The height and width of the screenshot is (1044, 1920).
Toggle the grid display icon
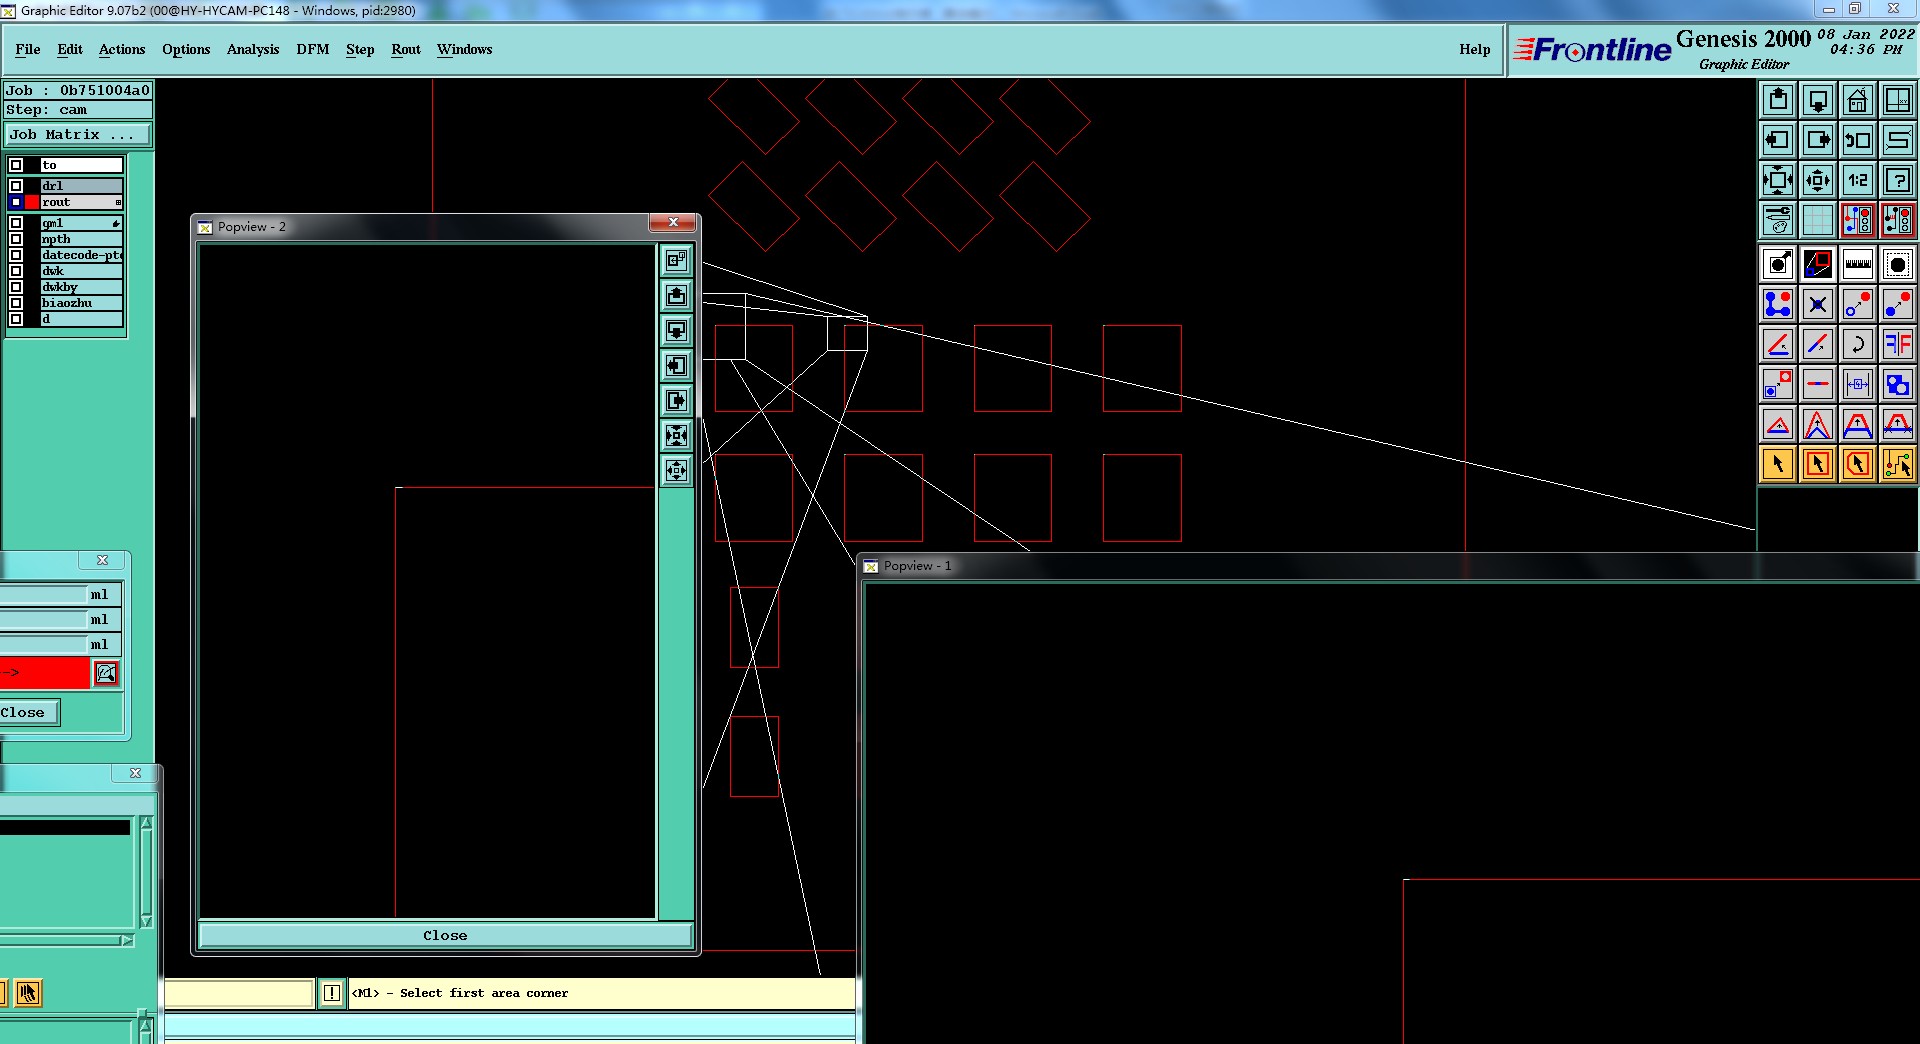(1818, 220)
